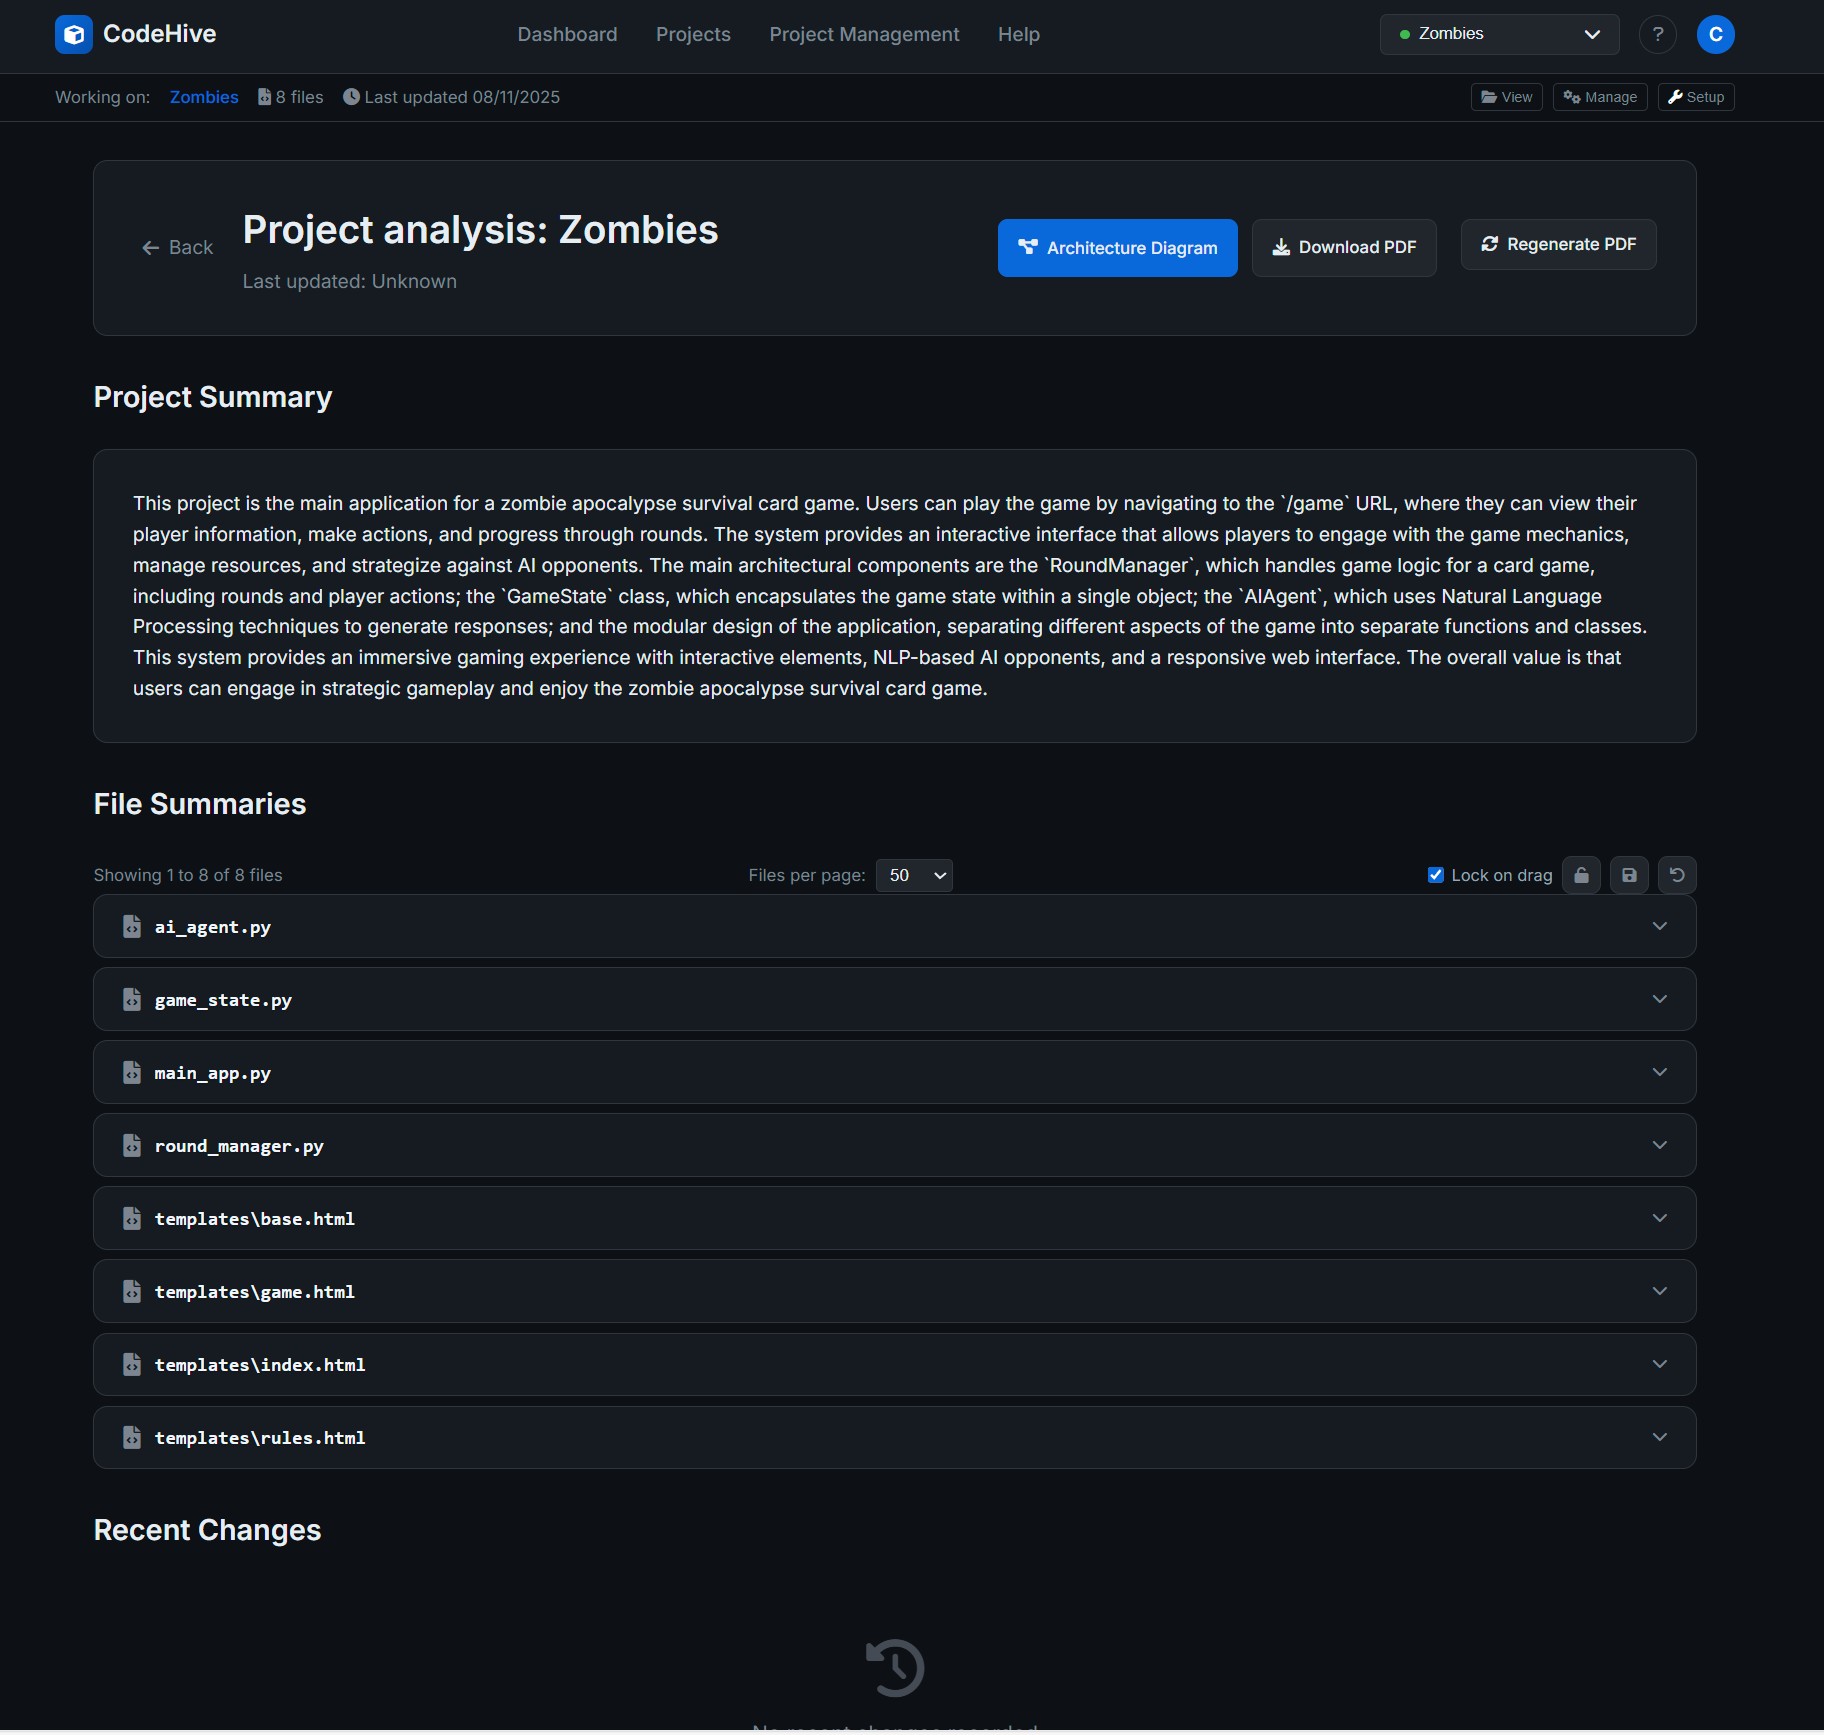This screenshot has height=1735, width=1824.
Task: Uncheck the Lock on drag checkbox
Action: (1437, 874)
